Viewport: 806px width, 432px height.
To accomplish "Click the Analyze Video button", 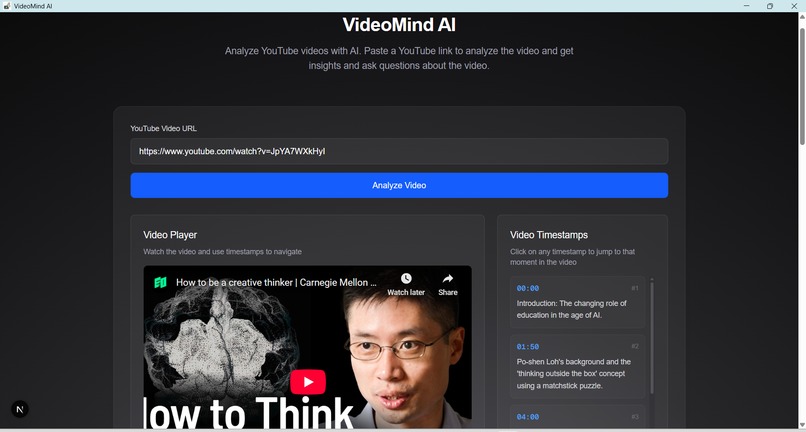I will [399, 185].
